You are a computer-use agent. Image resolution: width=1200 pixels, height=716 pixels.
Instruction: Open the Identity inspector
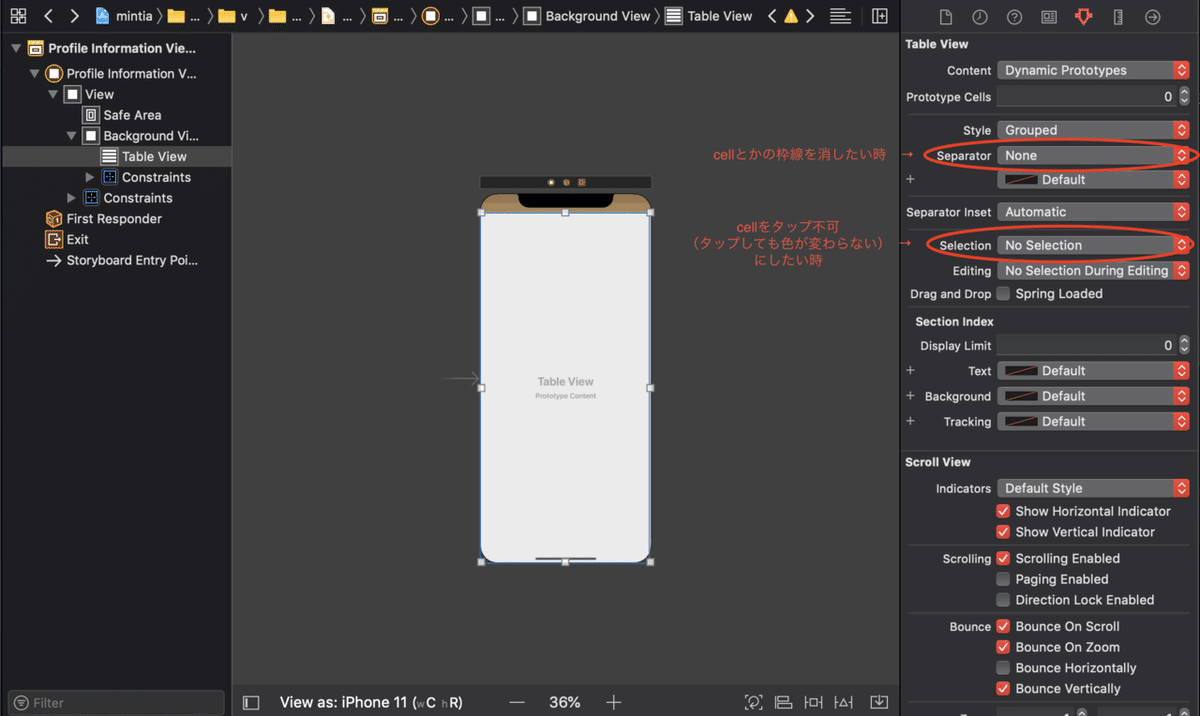tap(1049, 17)
